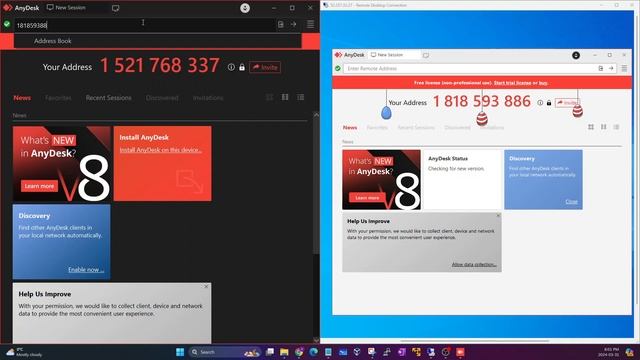Select Address Book suggestion in dropdown
The image size is (640, 360).
(x=158, y=41)
